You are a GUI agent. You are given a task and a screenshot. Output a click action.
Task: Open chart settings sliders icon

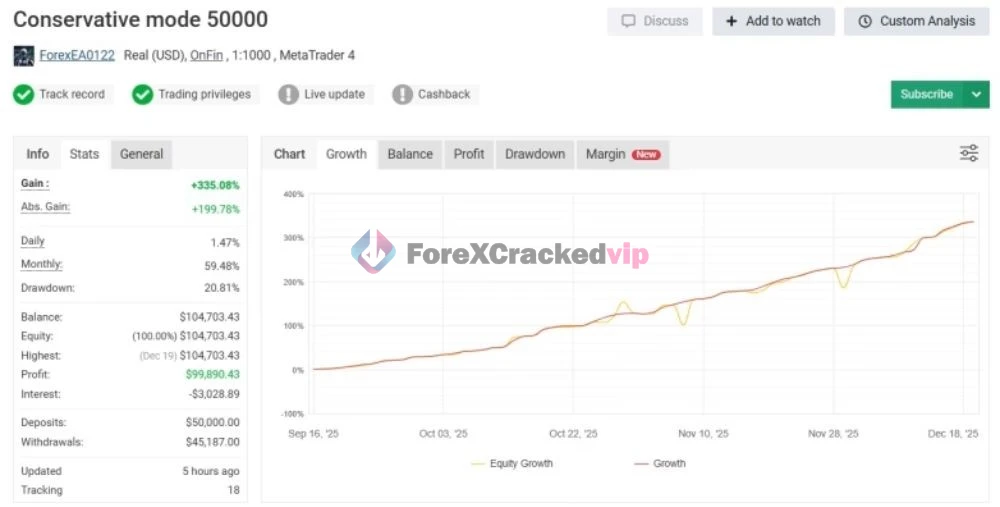[968, 153]
